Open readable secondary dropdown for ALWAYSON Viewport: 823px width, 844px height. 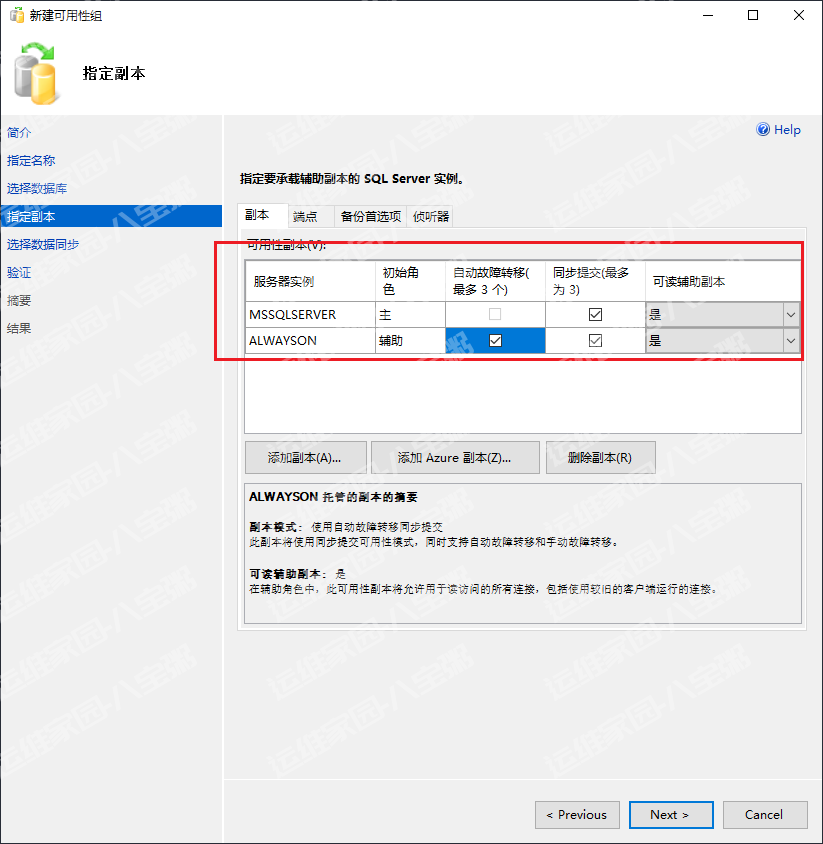tap(791, 341)
